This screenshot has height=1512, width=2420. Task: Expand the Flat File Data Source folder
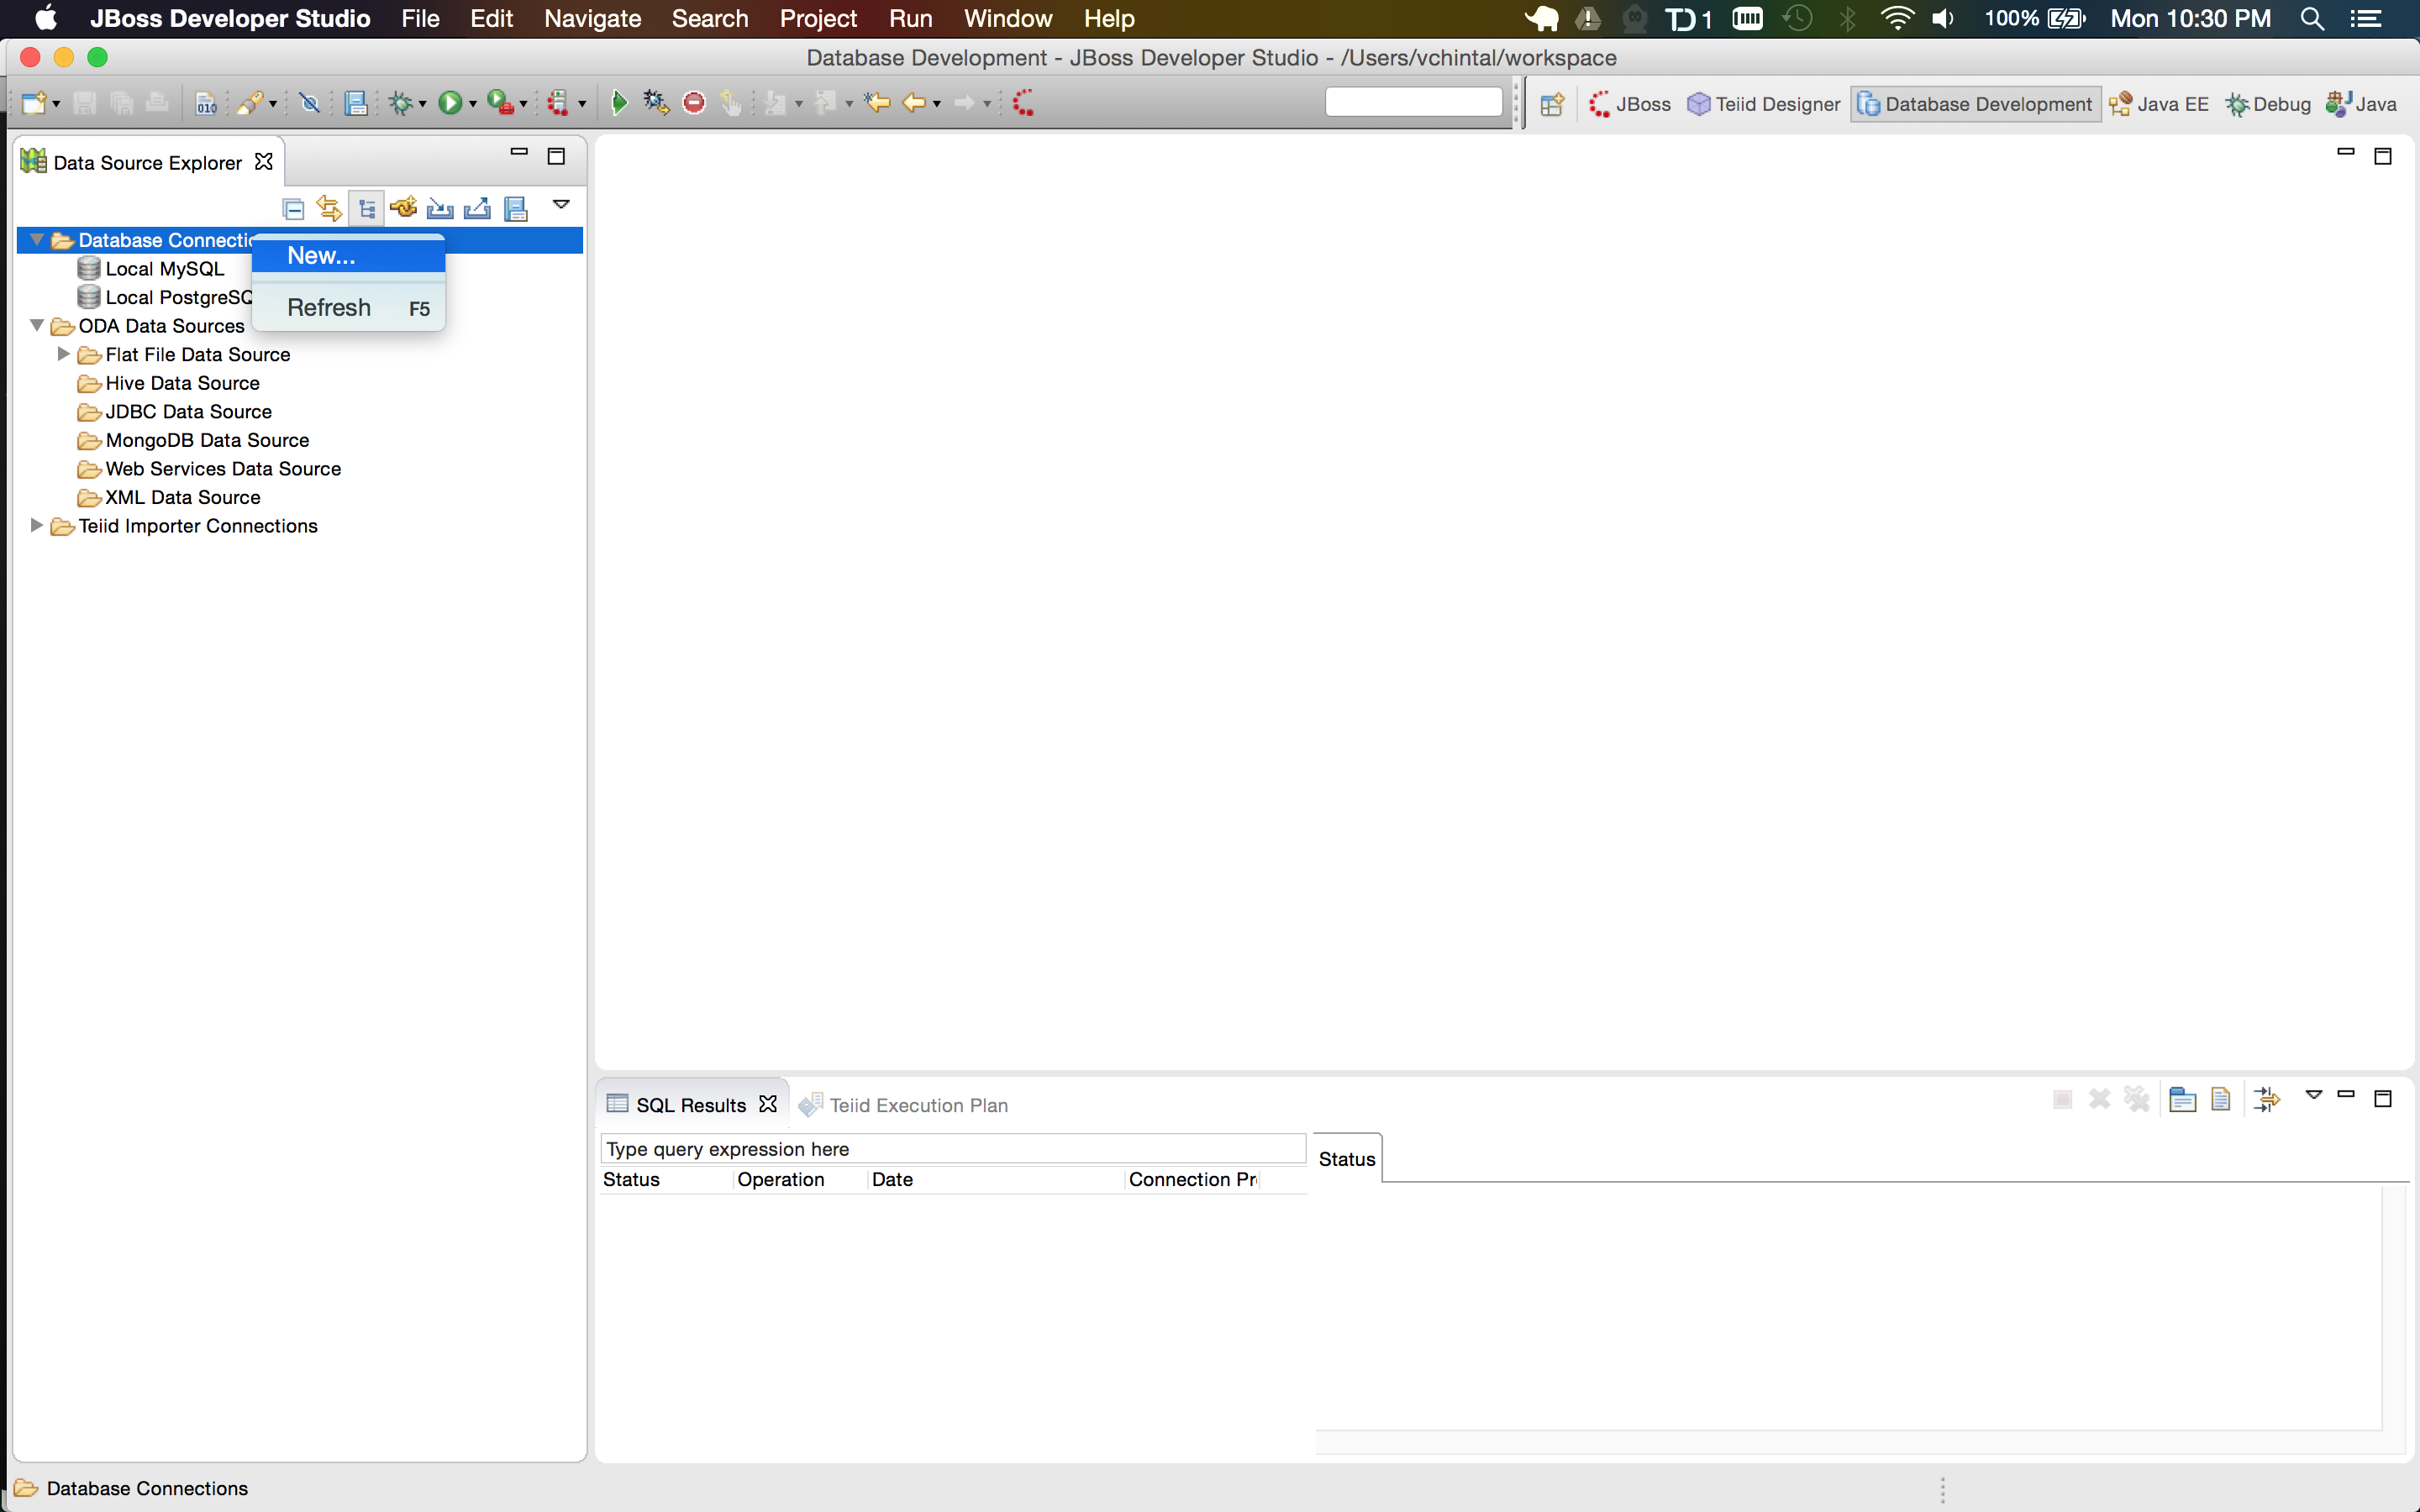pos(64,354)
